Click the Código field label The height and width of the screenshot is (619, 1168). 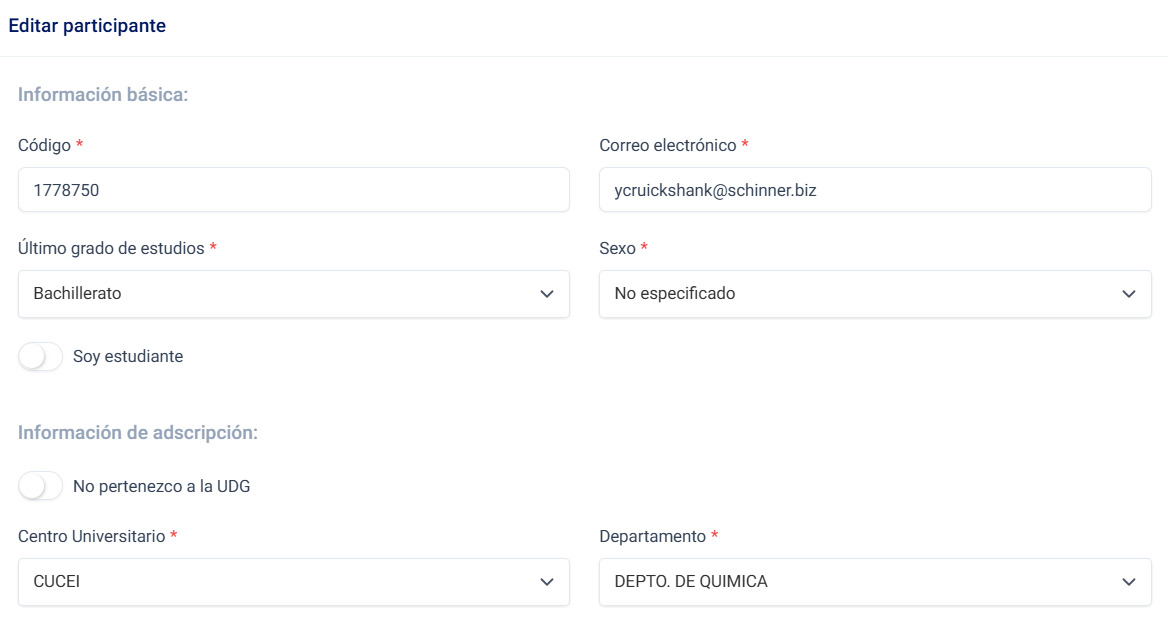[45, 145]
